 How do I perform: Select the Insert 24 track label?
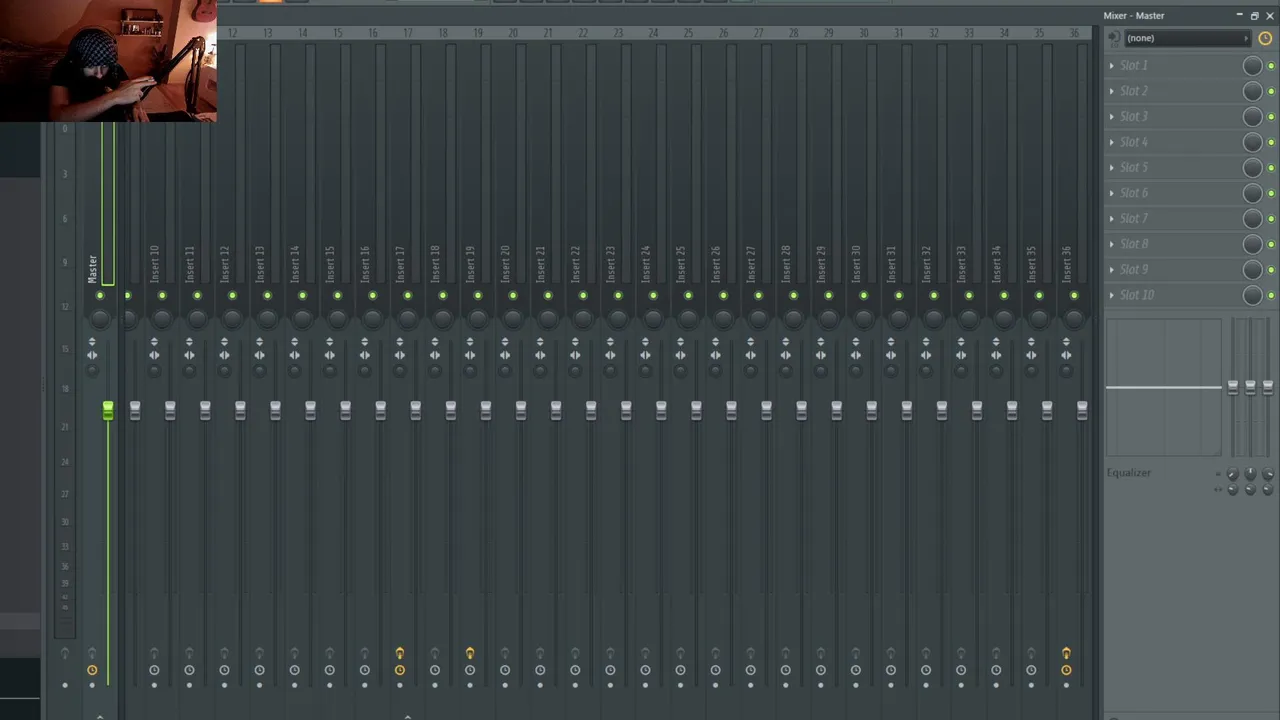[x=645, y=263]
